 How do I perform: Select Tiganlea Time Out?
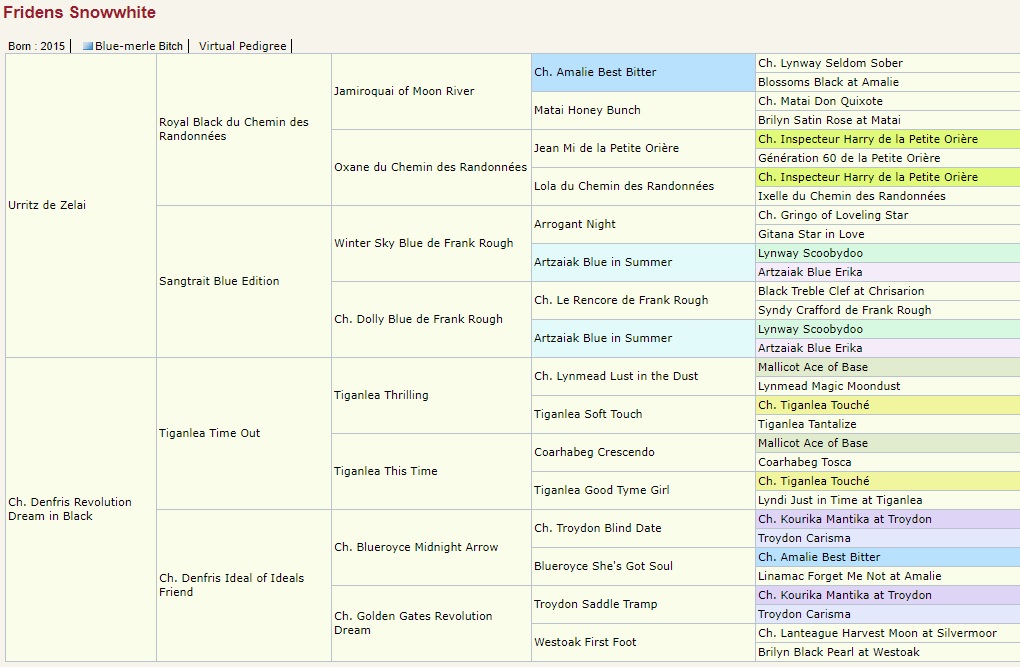tap(209, 433)
